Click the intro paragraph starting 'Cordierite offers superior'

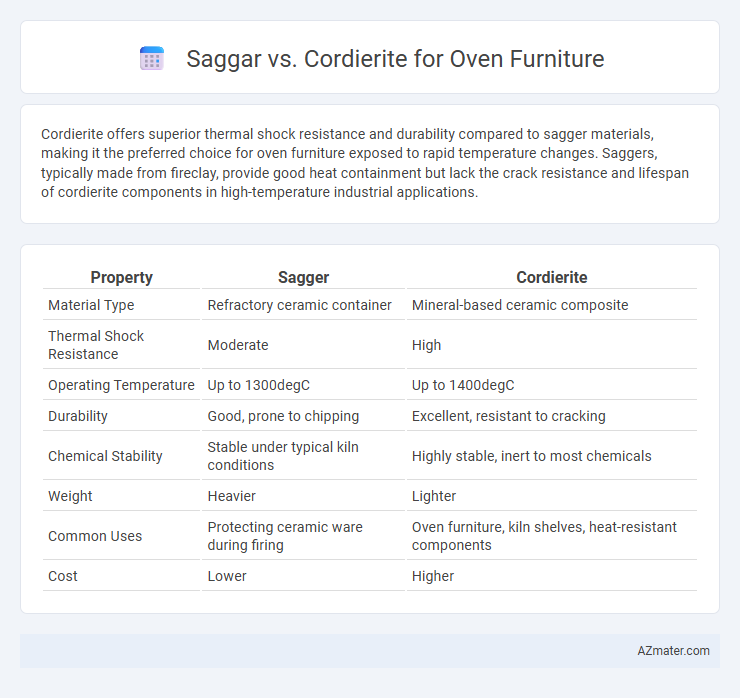pos(365,163)
